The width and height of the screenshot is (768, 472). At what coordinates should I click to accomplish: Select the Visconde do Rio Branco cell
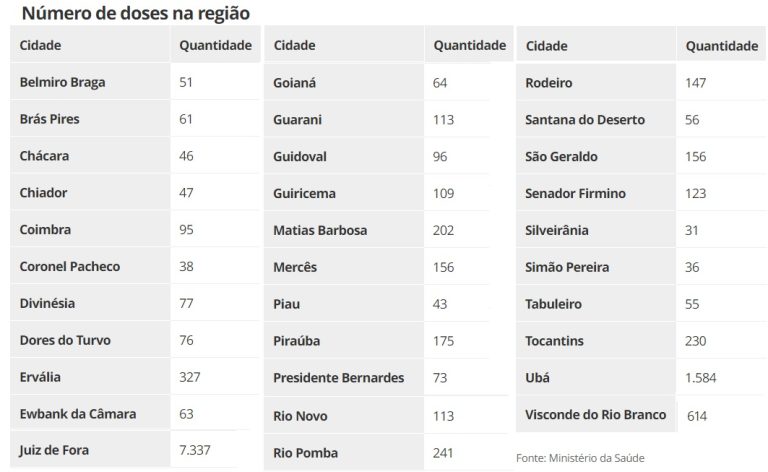[596, 415]
